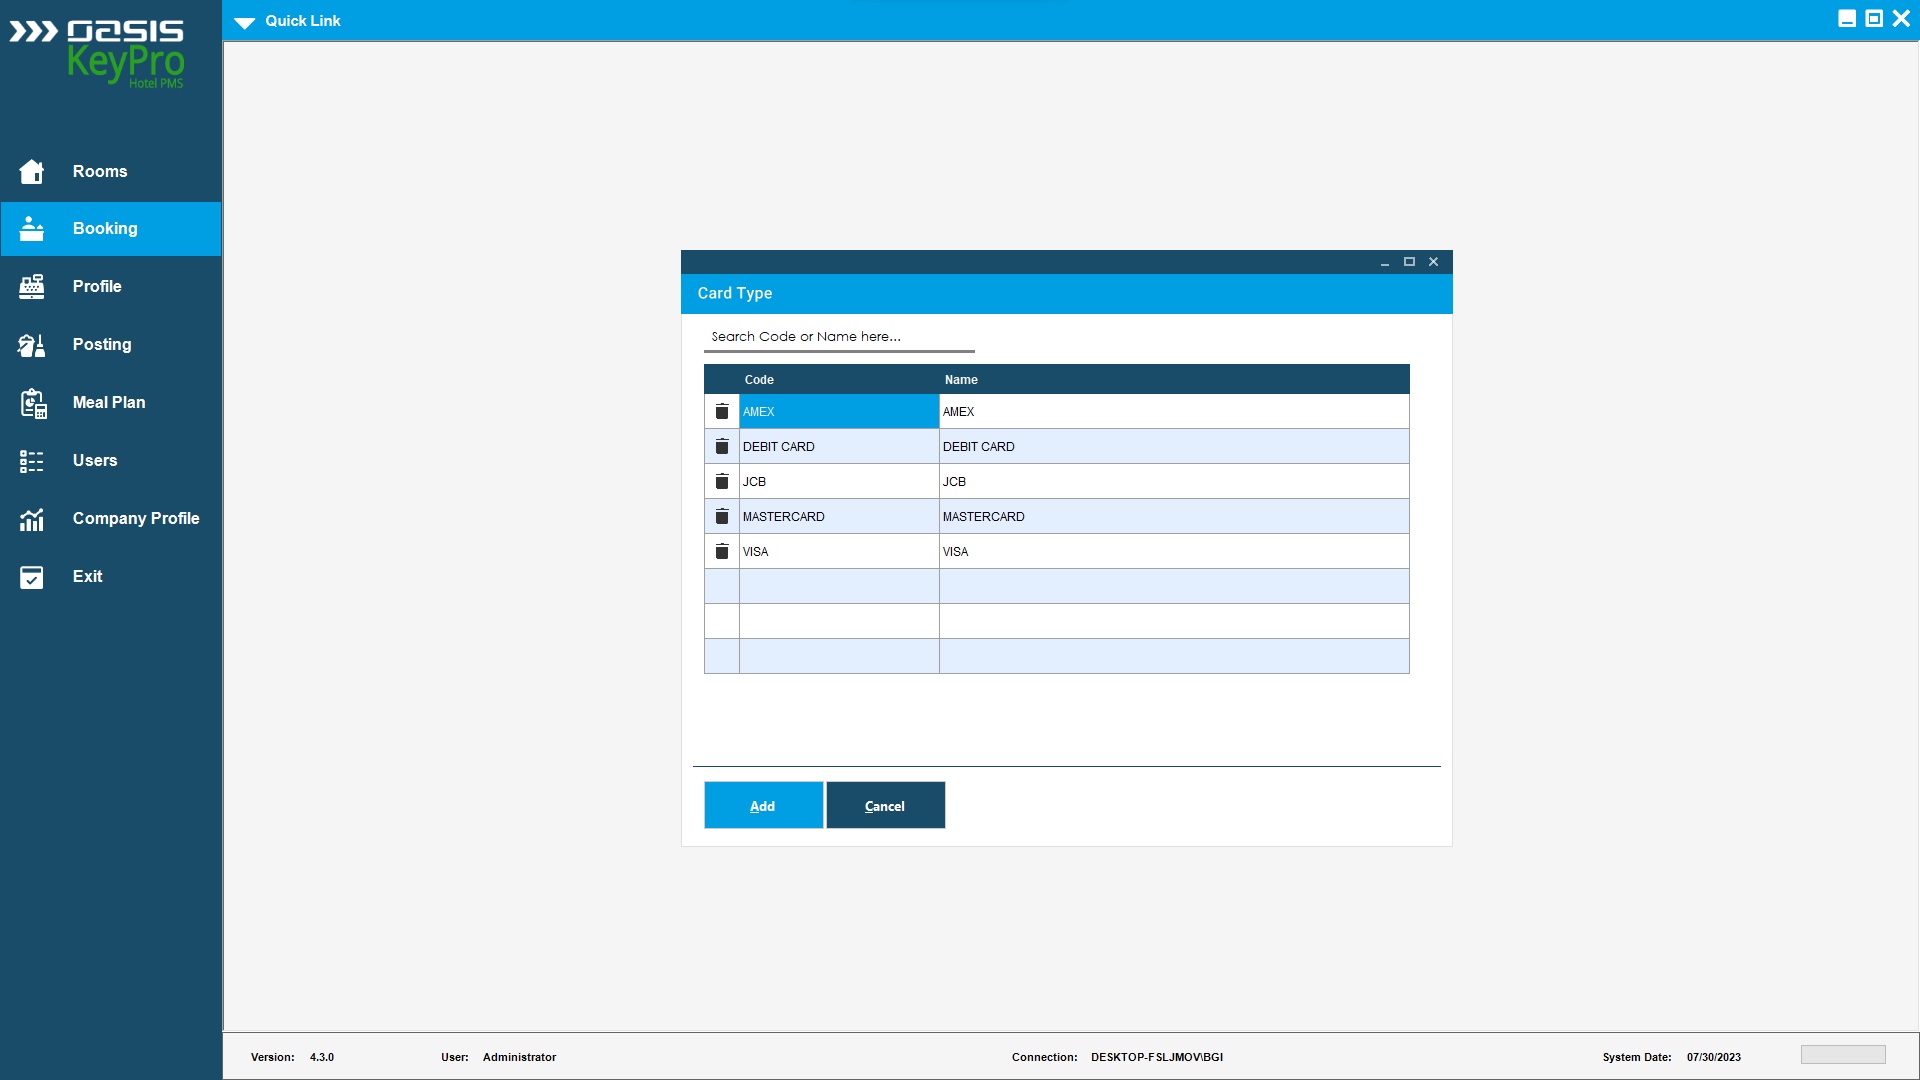Click trash icon for DEBIT CARD

click(x=722, y=447)
